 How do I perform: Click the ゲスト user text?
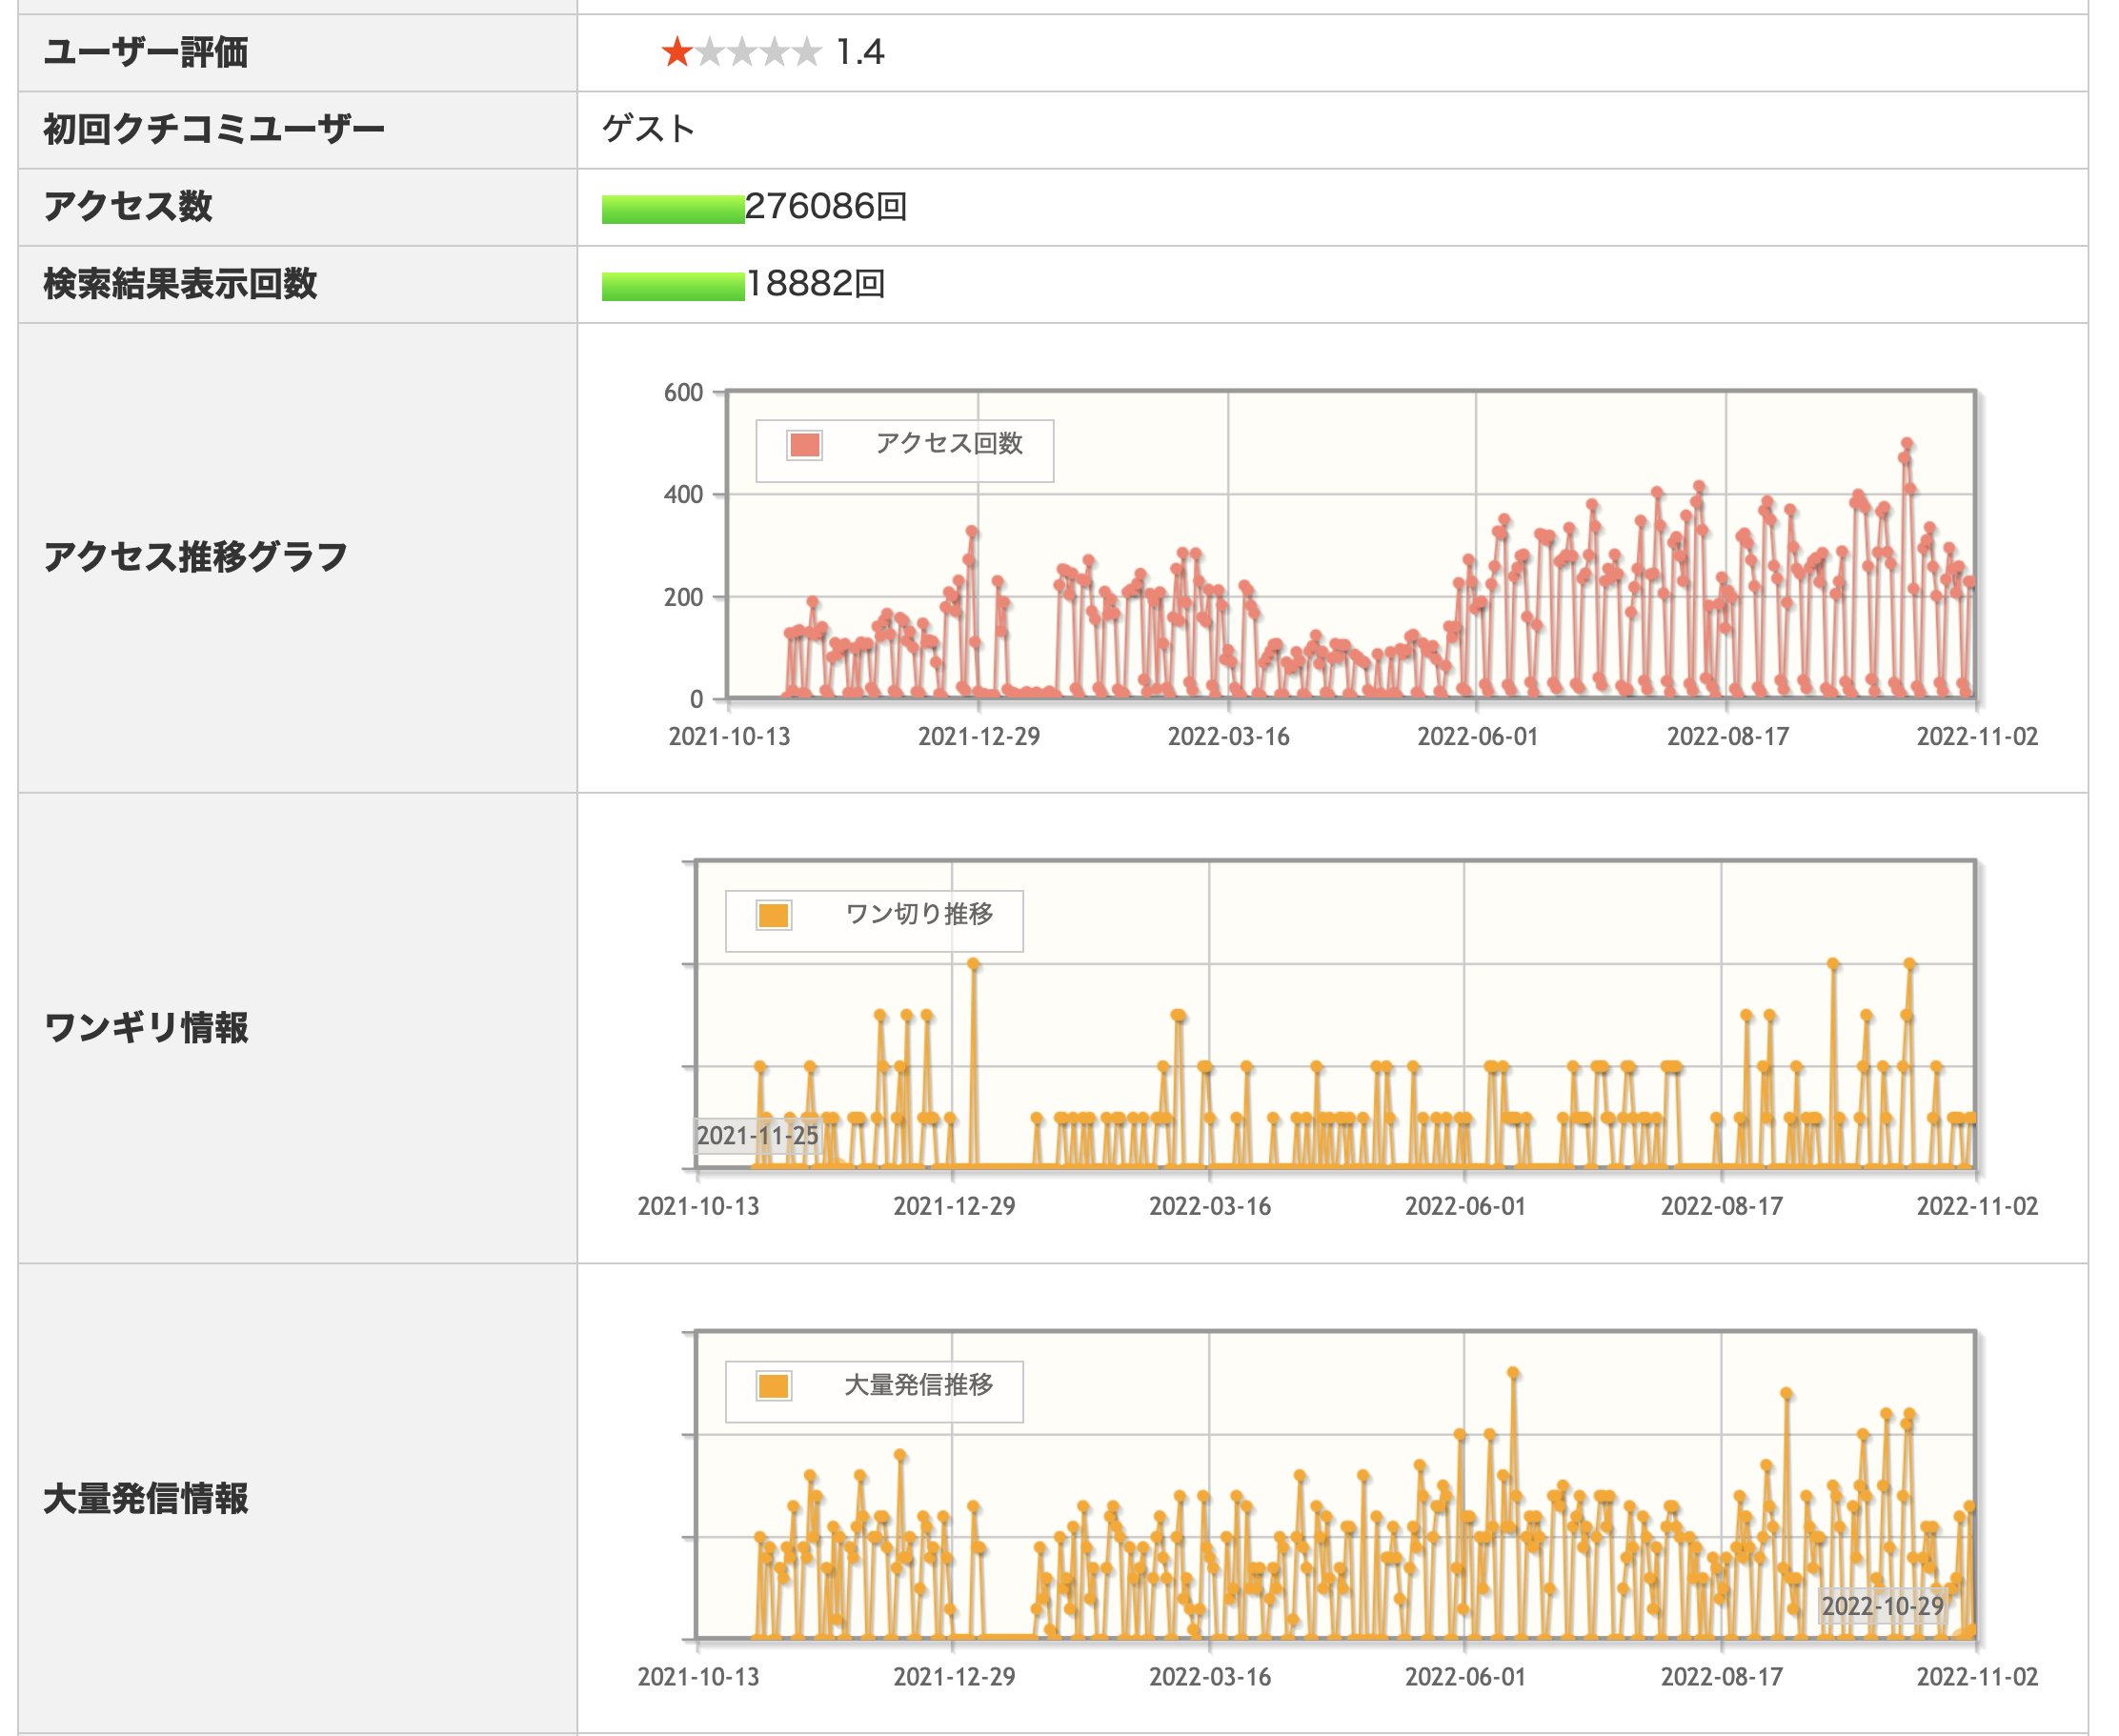click(x=648, y=129)
